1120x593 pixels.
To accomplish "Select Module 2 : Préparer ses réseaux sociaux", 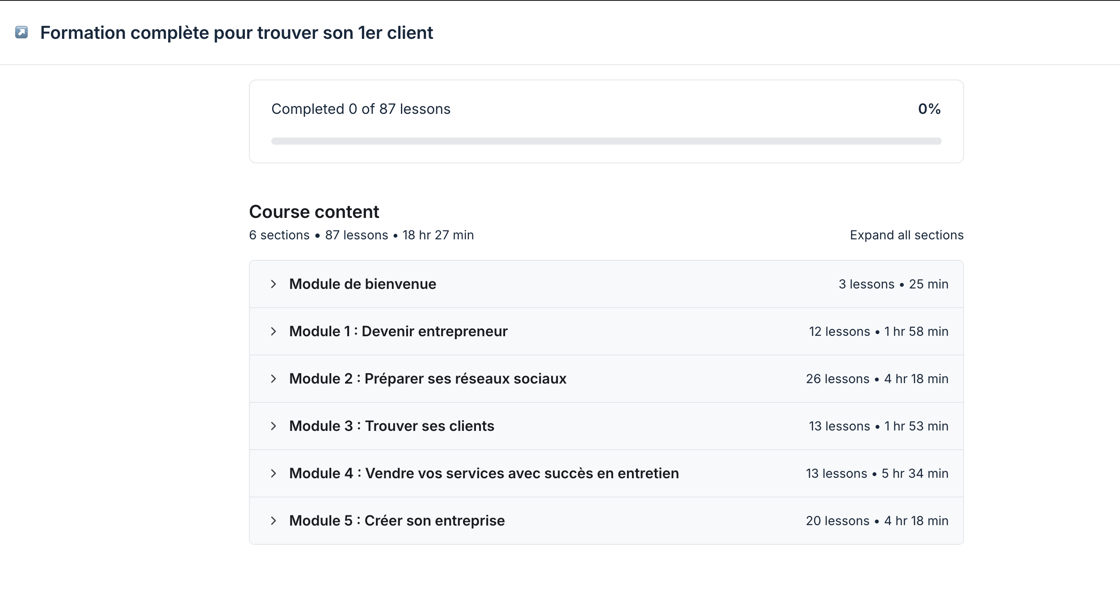I will click(427, 379).
